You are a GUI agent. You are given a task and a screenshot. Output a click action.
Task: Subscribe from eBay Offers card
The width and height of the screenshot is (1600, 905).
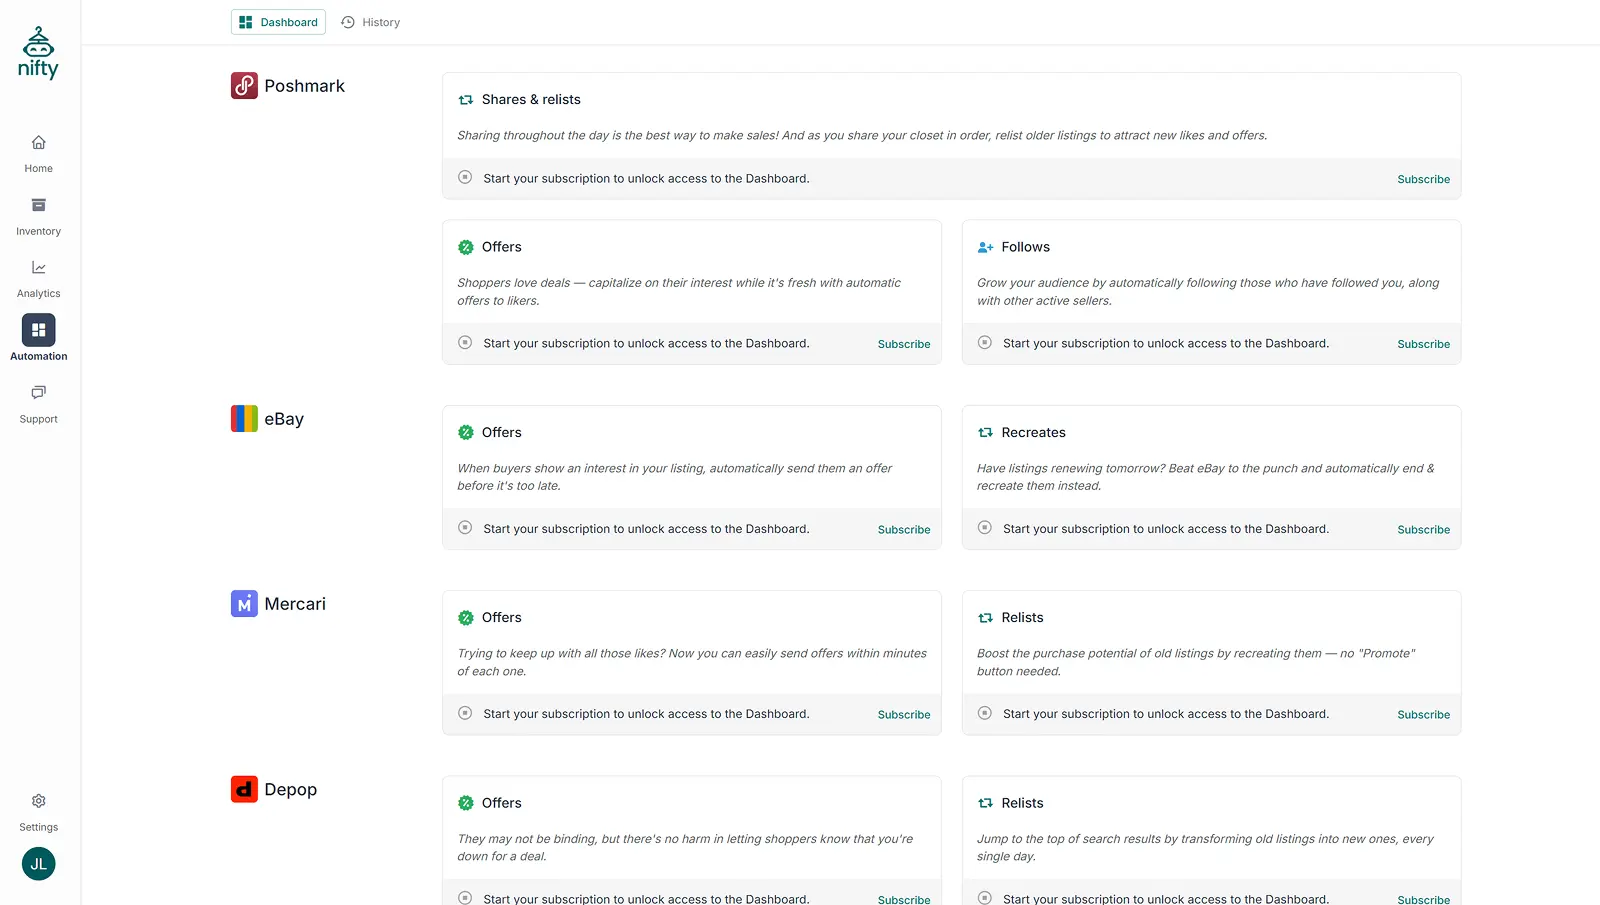[904, 530]
